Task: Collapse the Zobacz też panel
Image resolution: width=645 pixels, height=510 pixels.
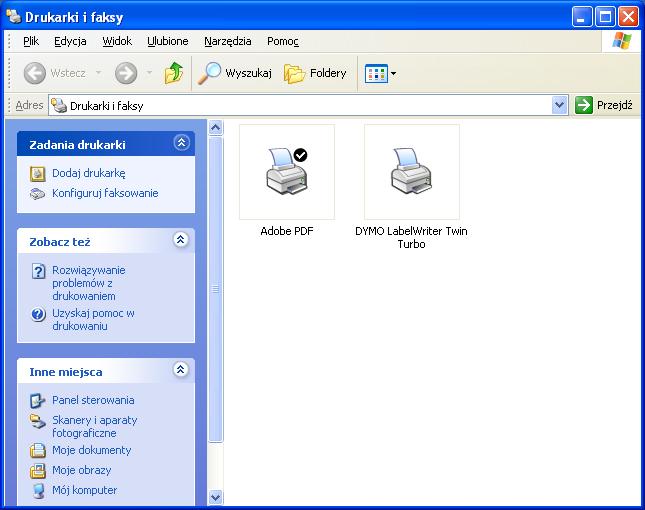Action: point(181,240)
